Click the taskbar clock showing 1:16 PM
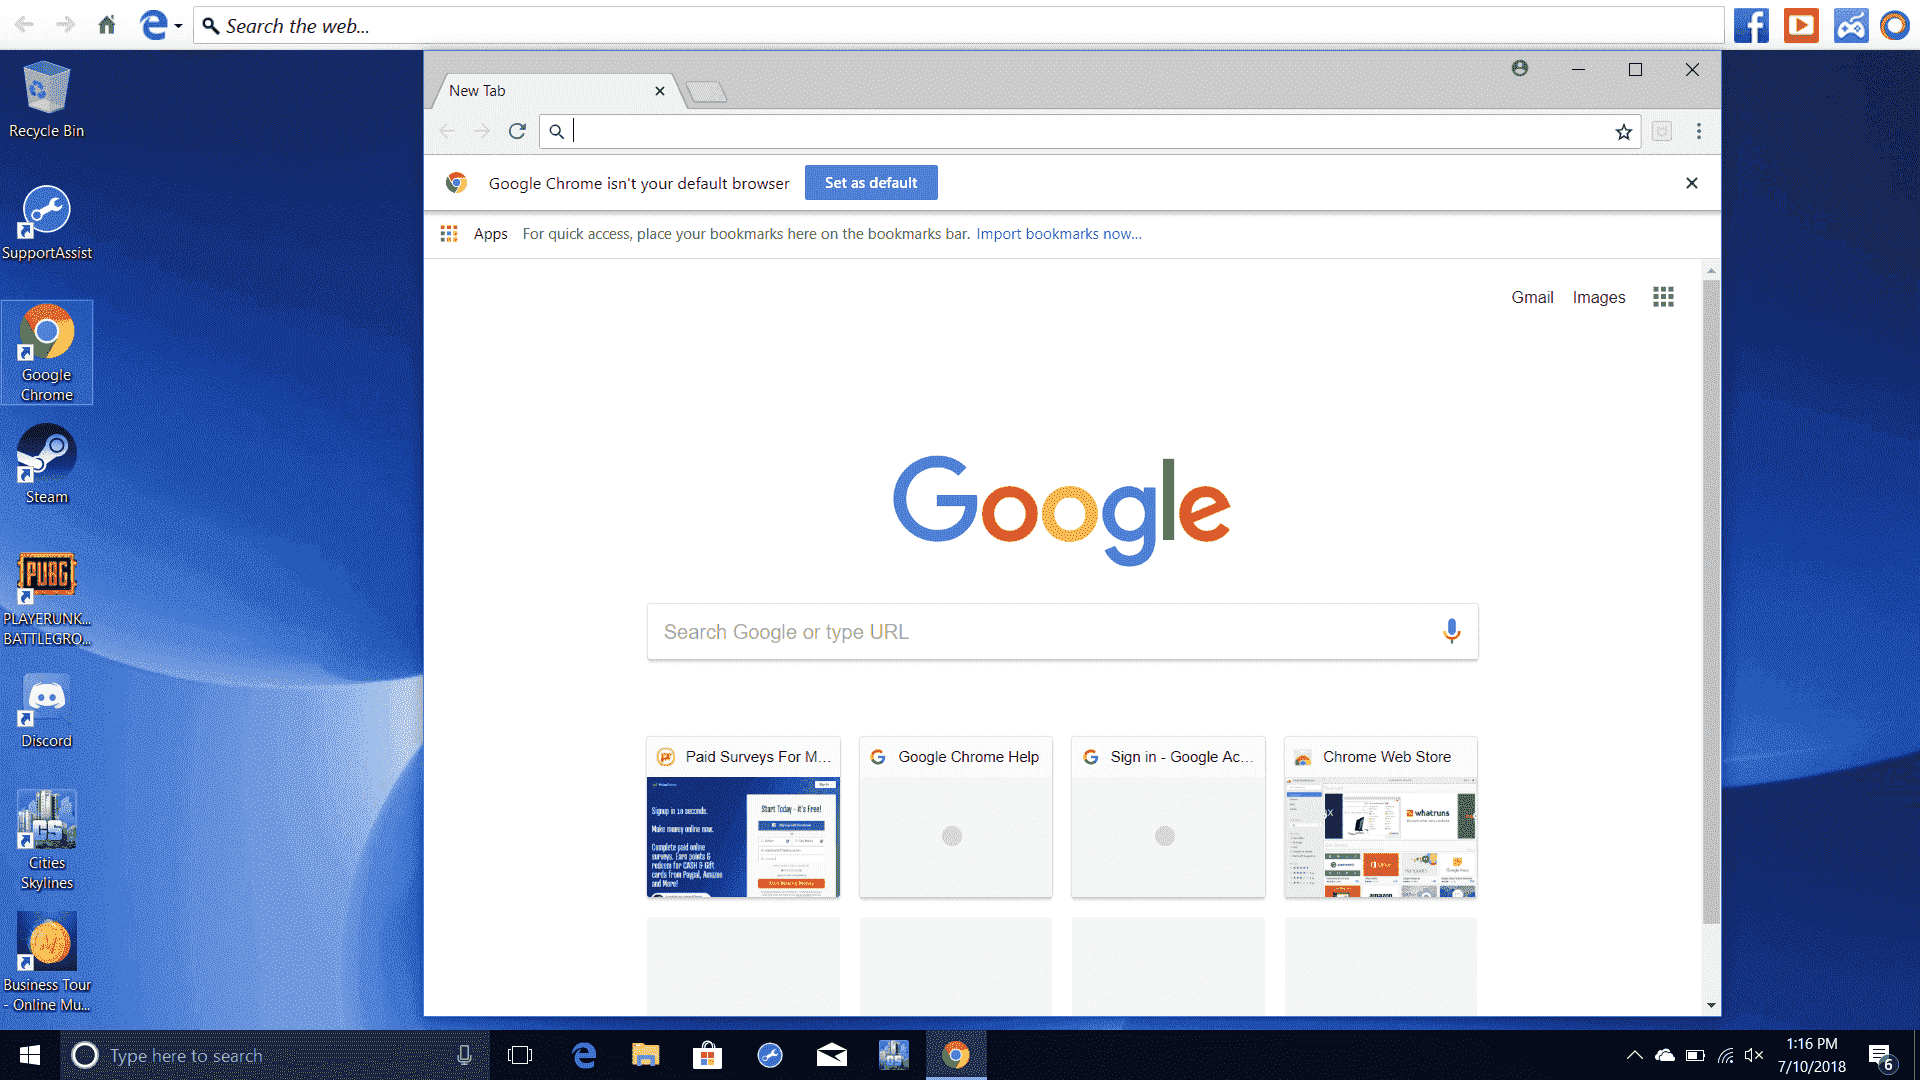Viewport: 1920px width, 1080px height. 1811,1055
